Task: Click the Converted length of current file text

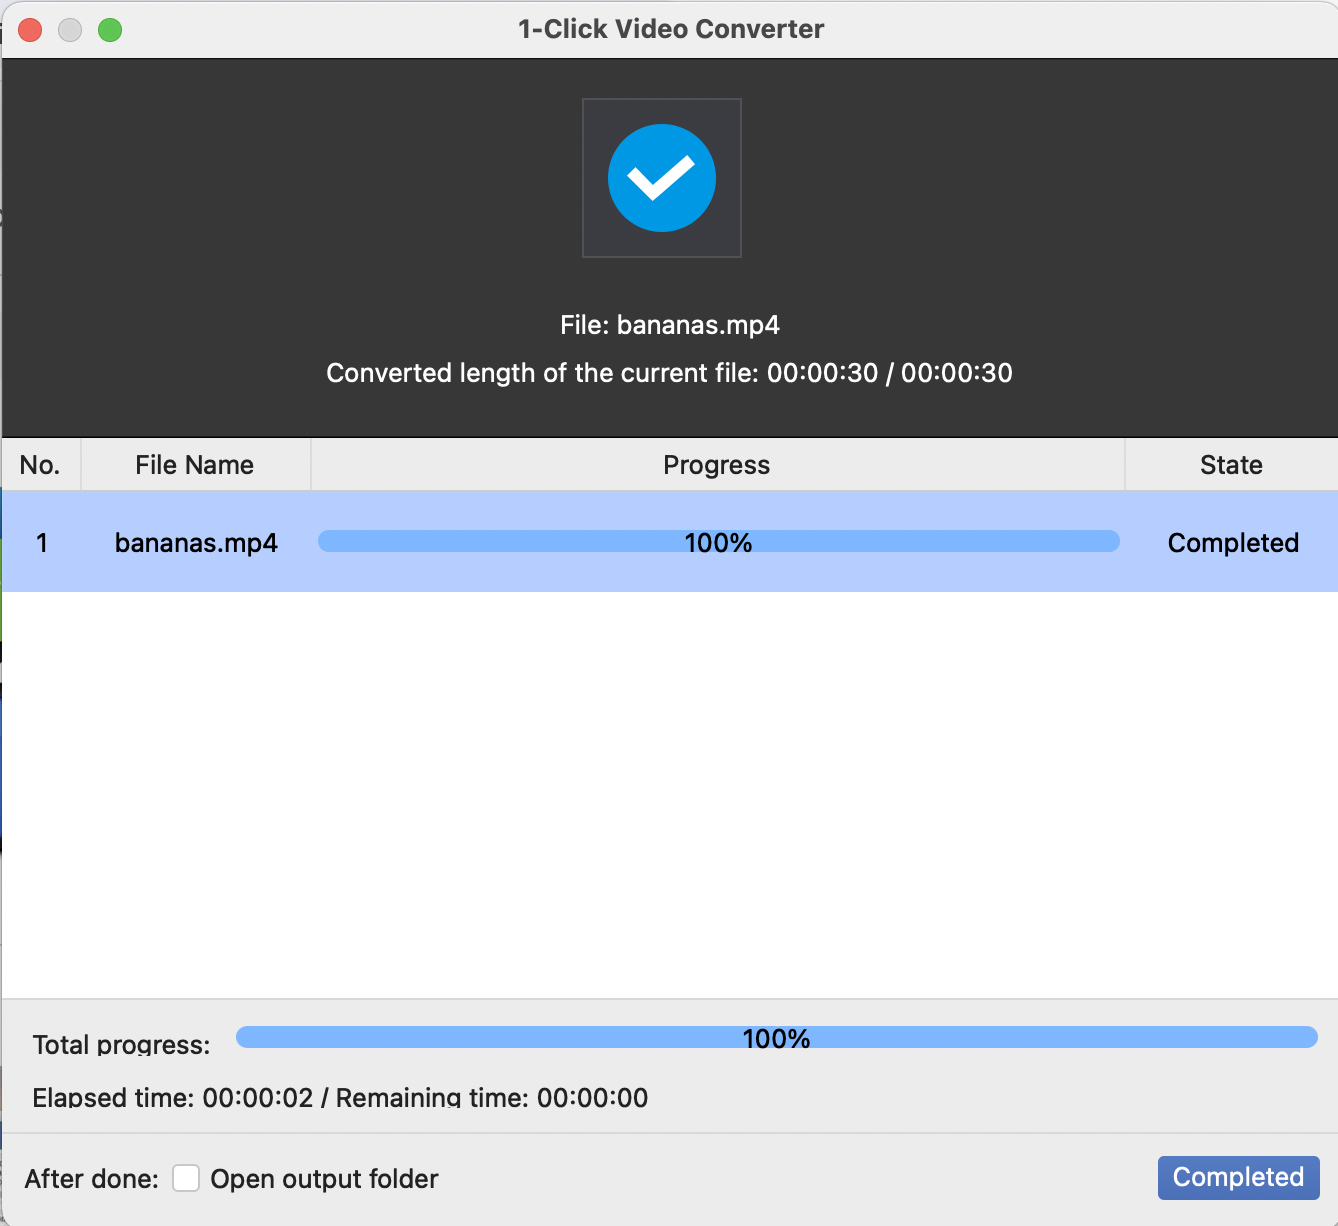Action: [x=669, y=373]
